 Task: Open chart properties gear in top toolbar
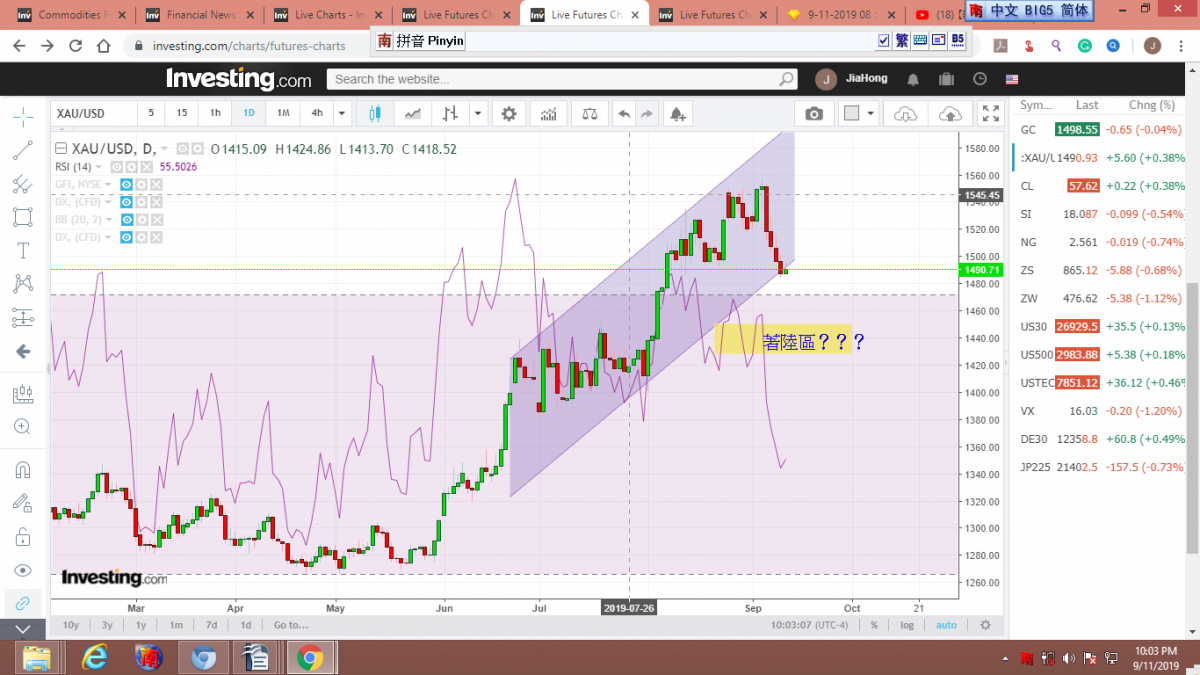(509, 114)
